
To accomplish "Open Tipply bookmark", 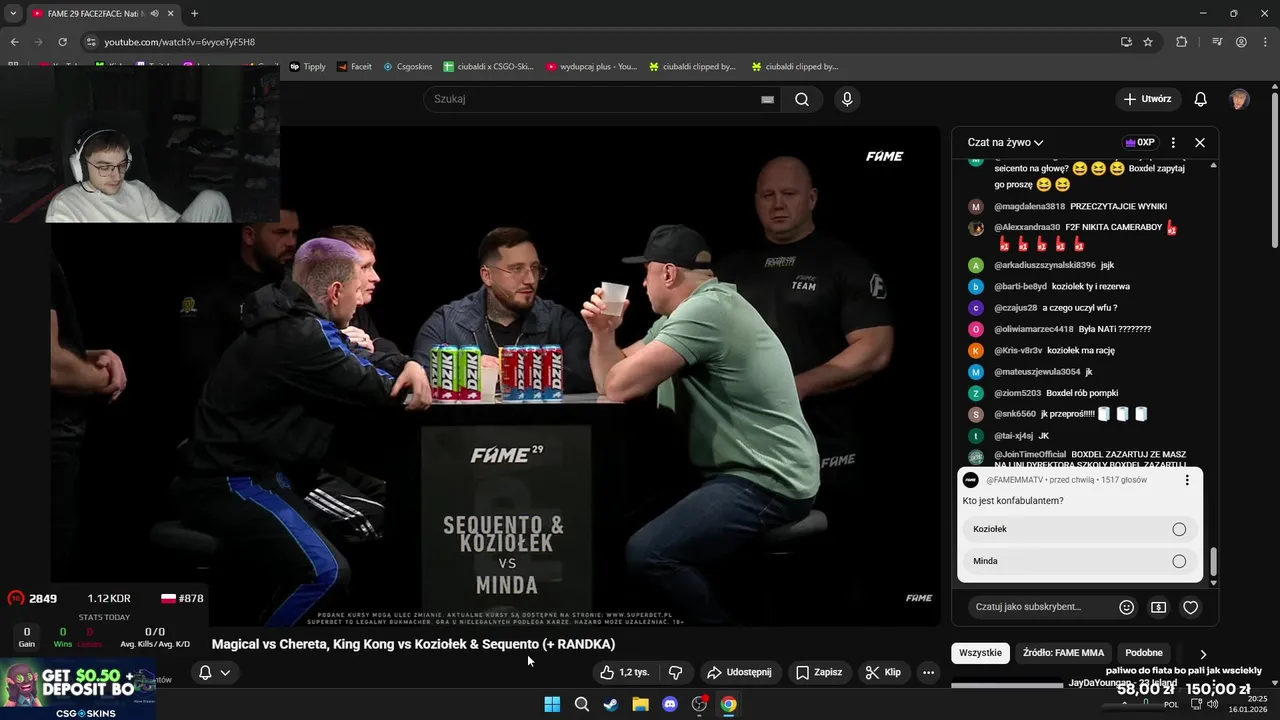I will (308, 67).
